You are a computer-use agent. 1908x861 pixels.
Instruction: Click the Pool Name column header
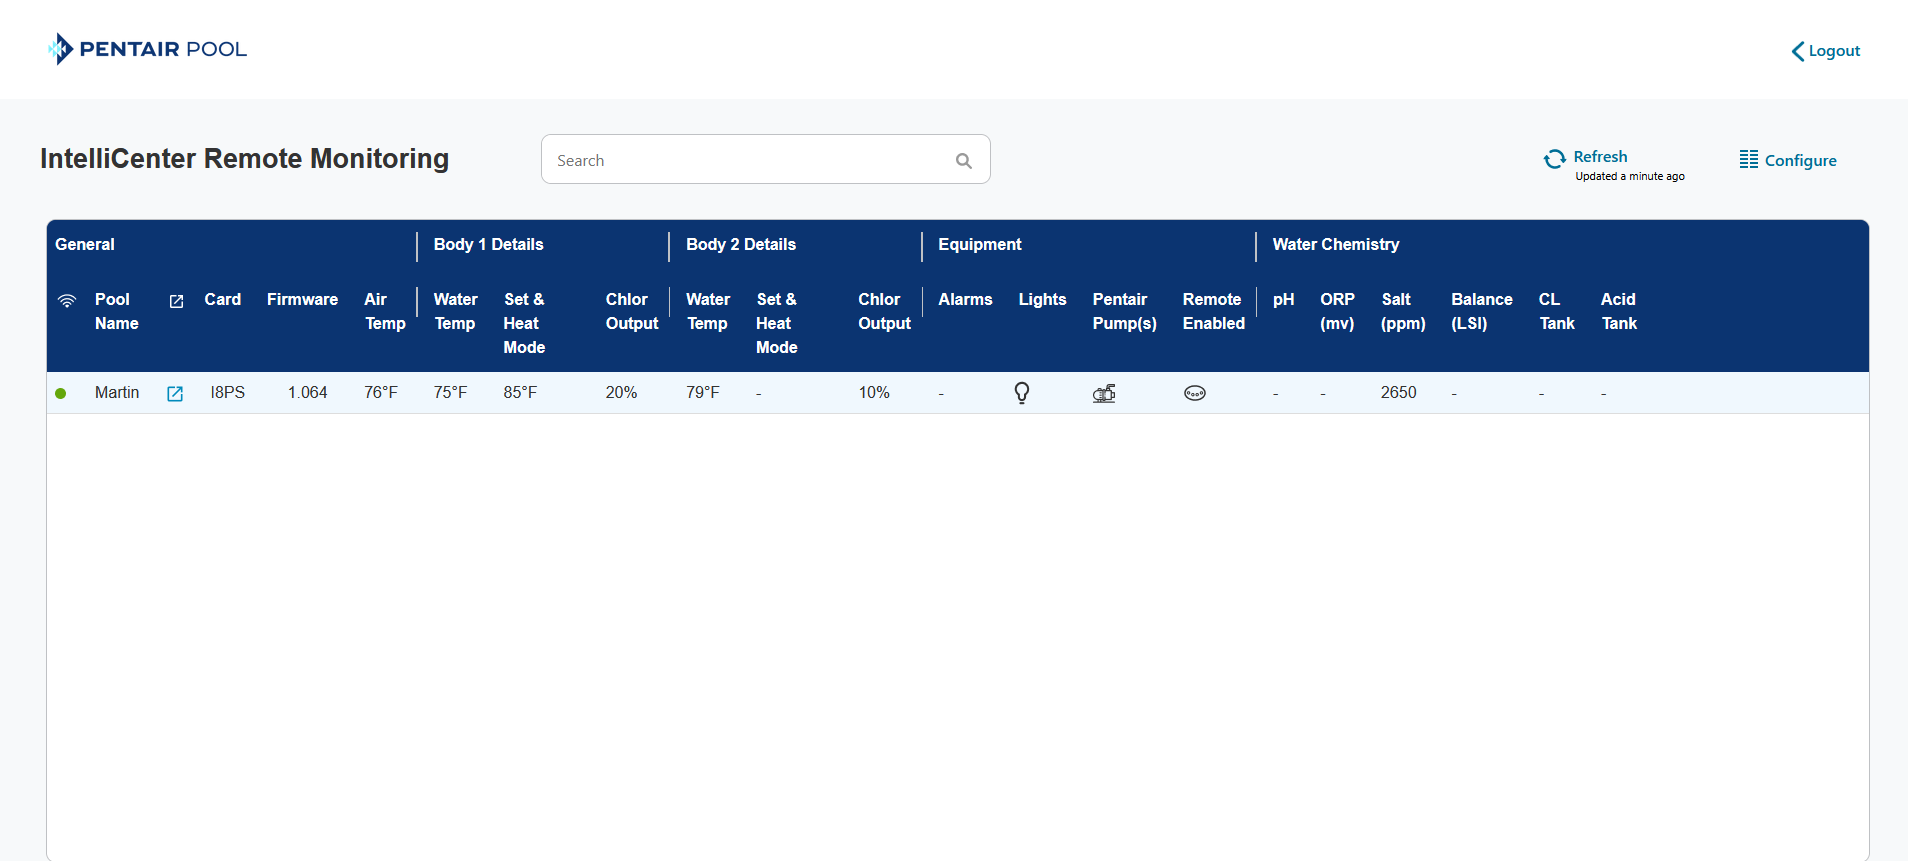point(116,312)
